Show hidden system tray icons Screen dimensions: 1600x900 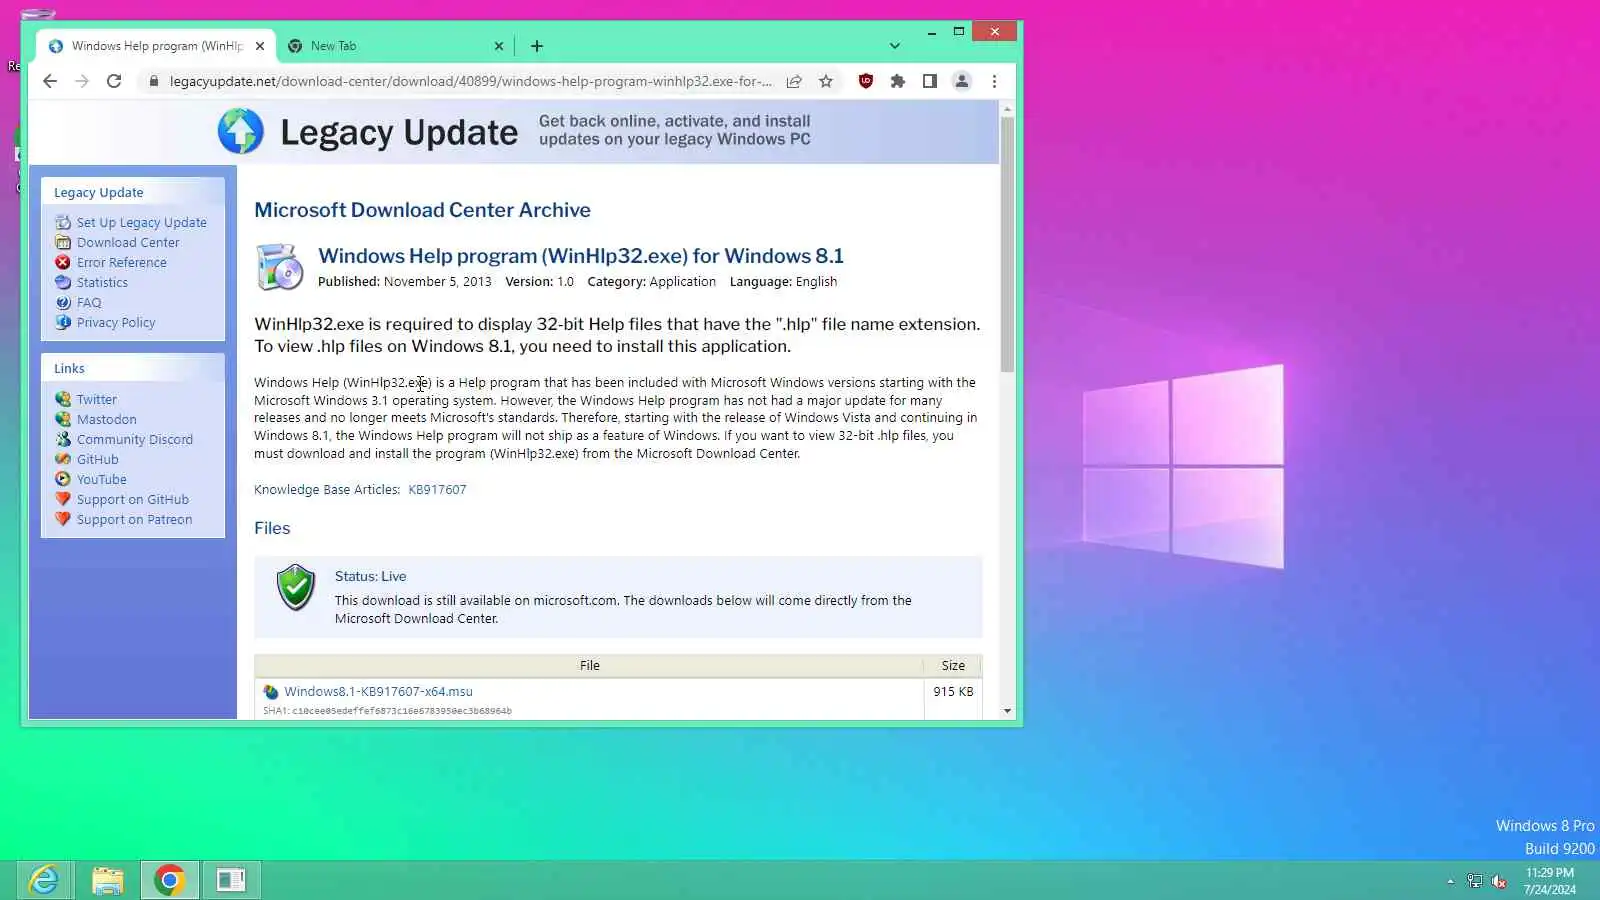(1450, 881)
